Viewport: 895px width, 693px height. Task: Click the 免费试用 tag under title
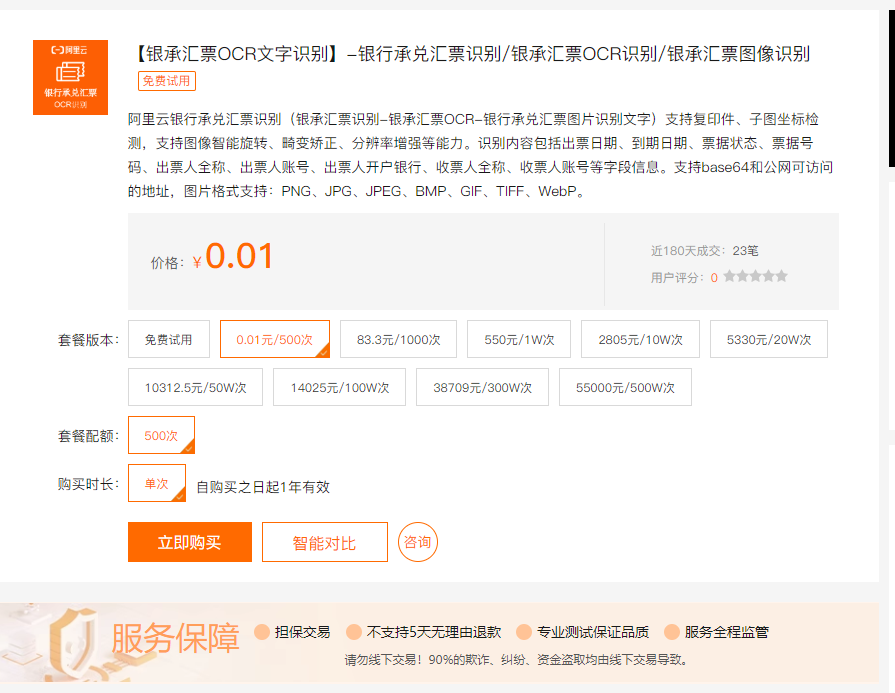click(167, 81)
